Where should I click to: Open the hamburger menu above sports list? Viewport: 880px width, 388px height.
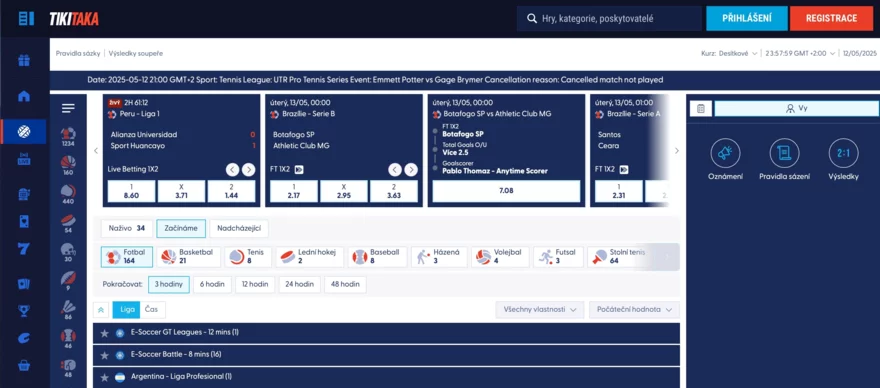[x=68, y=108]
